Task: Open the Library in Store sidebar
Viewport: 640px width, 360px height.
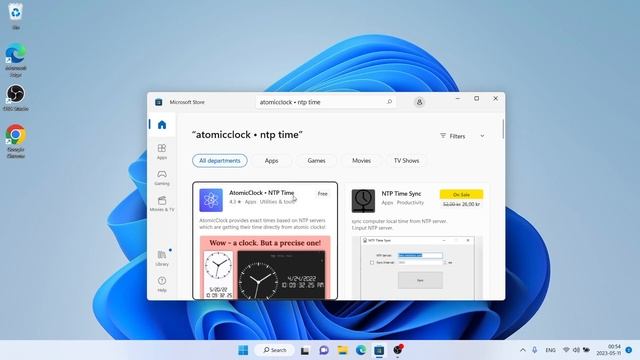Action: 162,258
